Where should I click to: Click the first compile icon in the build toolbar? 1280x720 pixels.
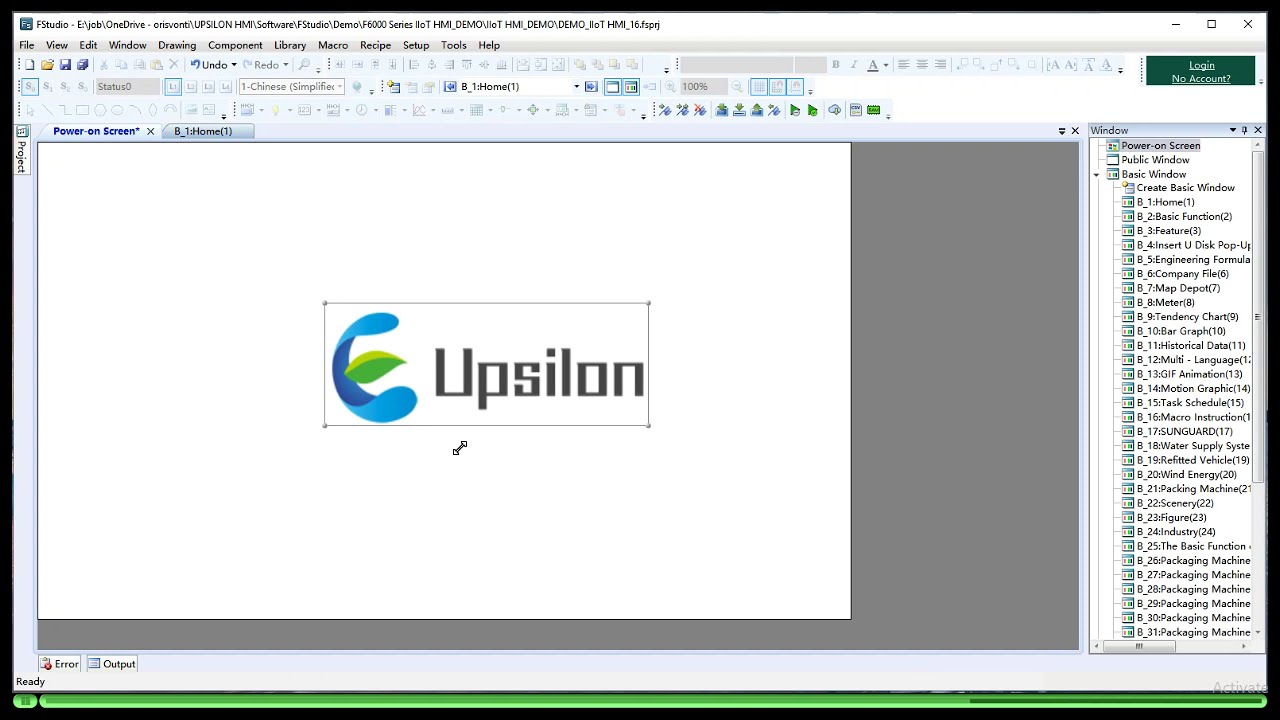(x=664, y=110)
